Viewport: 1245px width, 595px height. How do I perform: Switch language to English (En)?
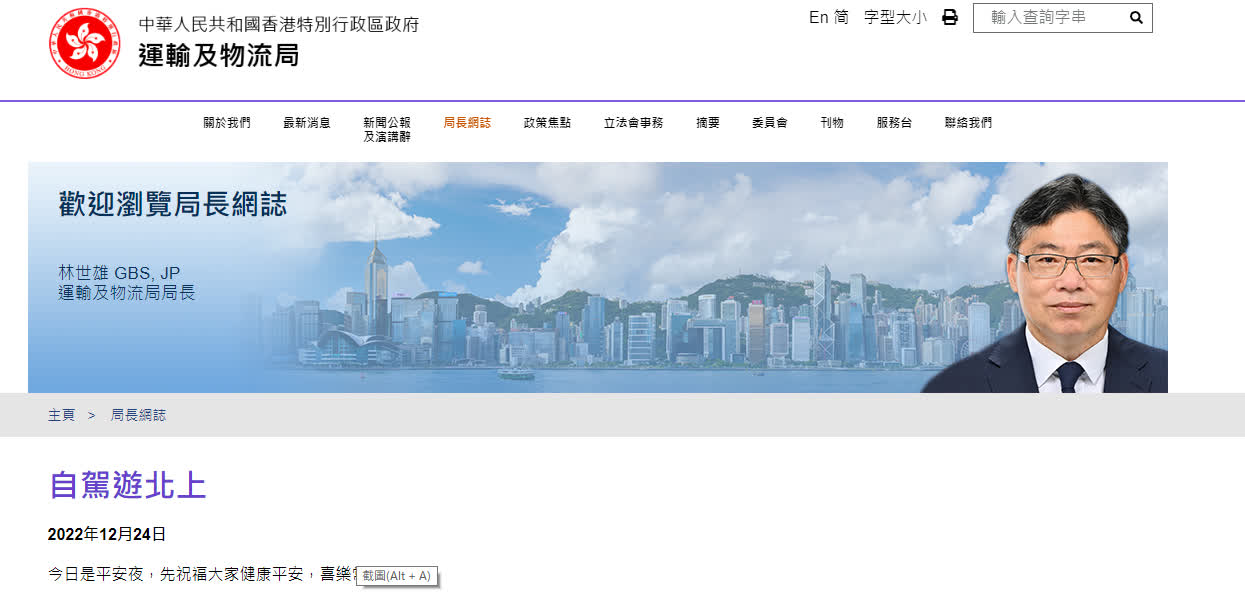tap(818, 17)
